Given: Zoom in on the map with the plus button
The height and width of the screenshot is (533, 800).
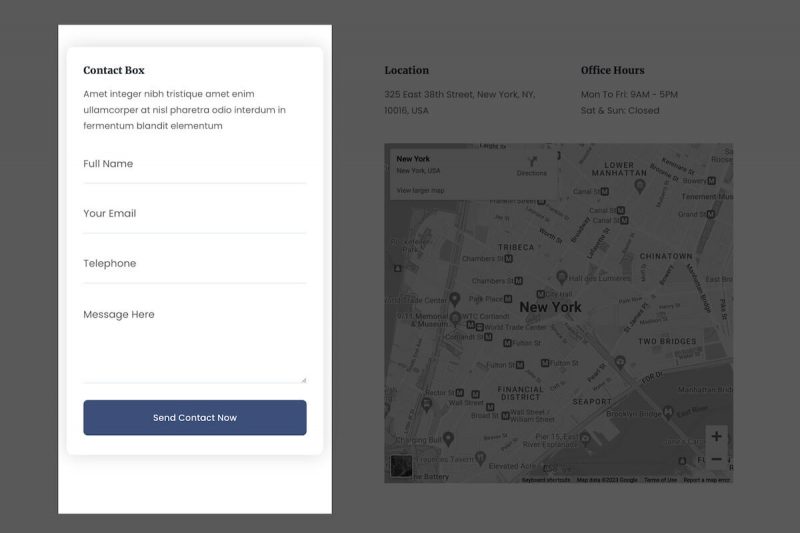Looking at the screenshot, I should tap(716, 437).
